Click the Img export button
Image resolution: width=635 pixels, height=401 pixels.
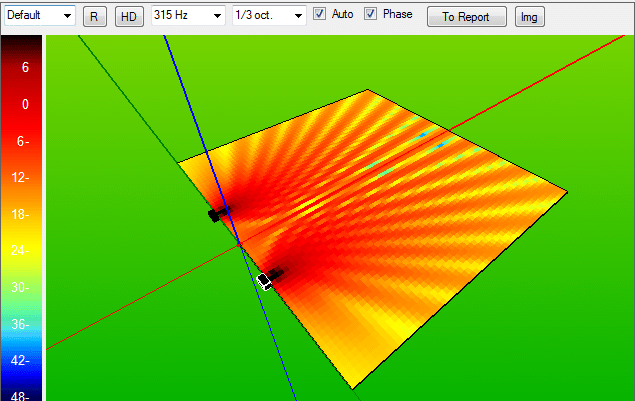point(529,17)
